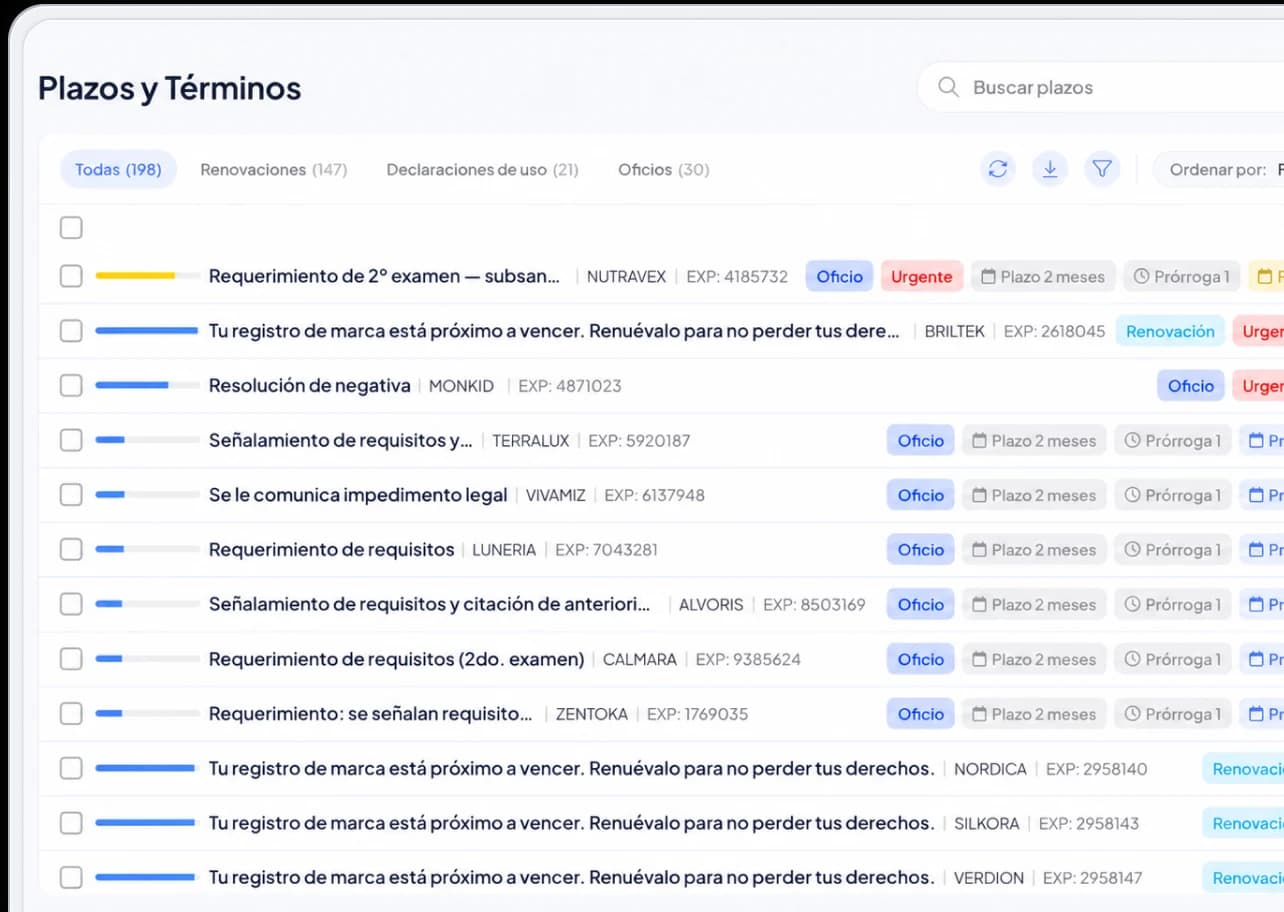Toggle the select-all checkbox above the list
Image resolution: width=1284 pixels, height=912 pixels.
[x=71, y=228]
